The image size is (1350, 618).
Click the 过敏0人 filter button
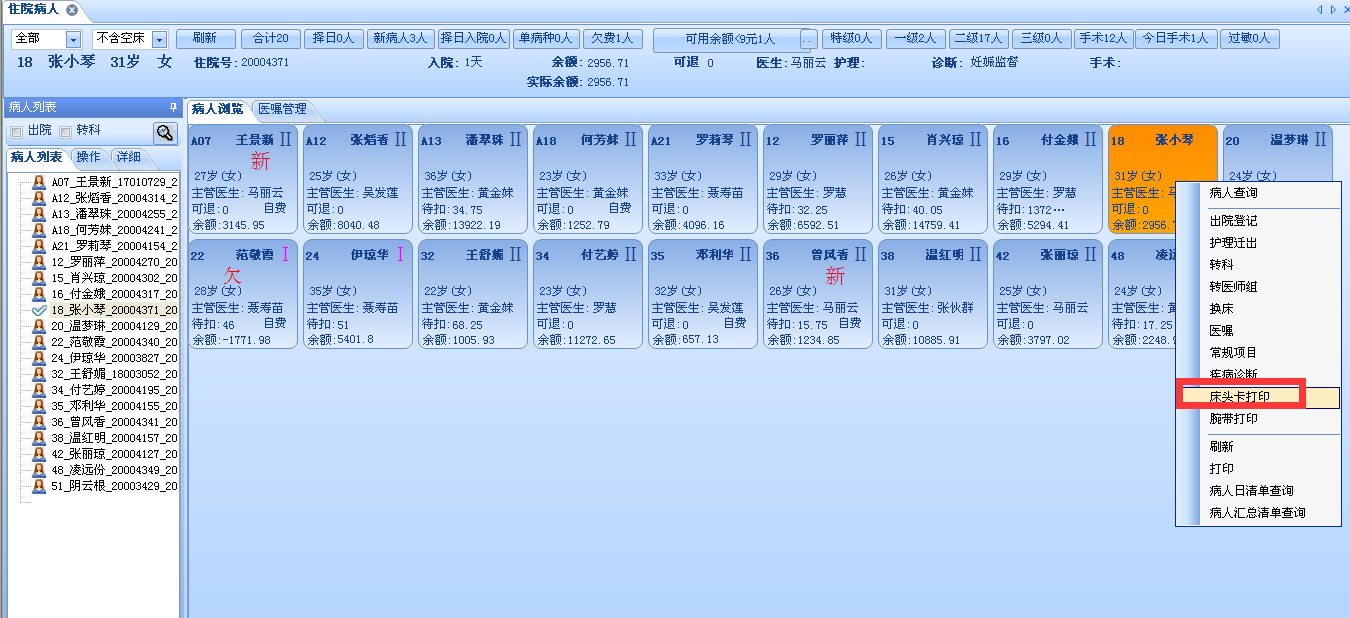pyautogui.click(x=1250, y=39)
